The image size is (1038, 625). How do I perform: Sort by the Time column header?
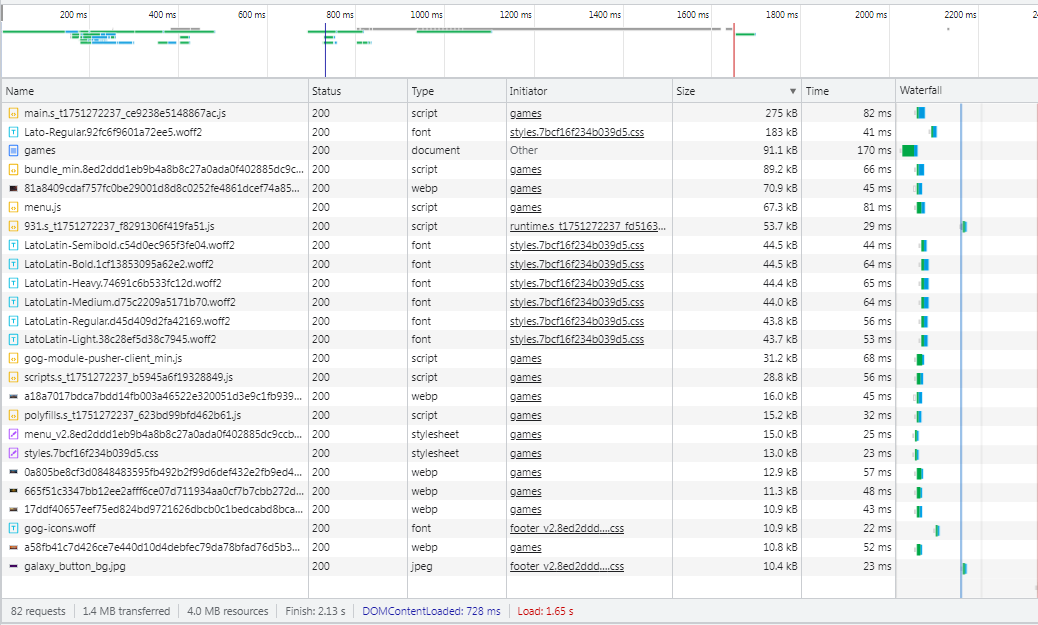coord(847,91)
